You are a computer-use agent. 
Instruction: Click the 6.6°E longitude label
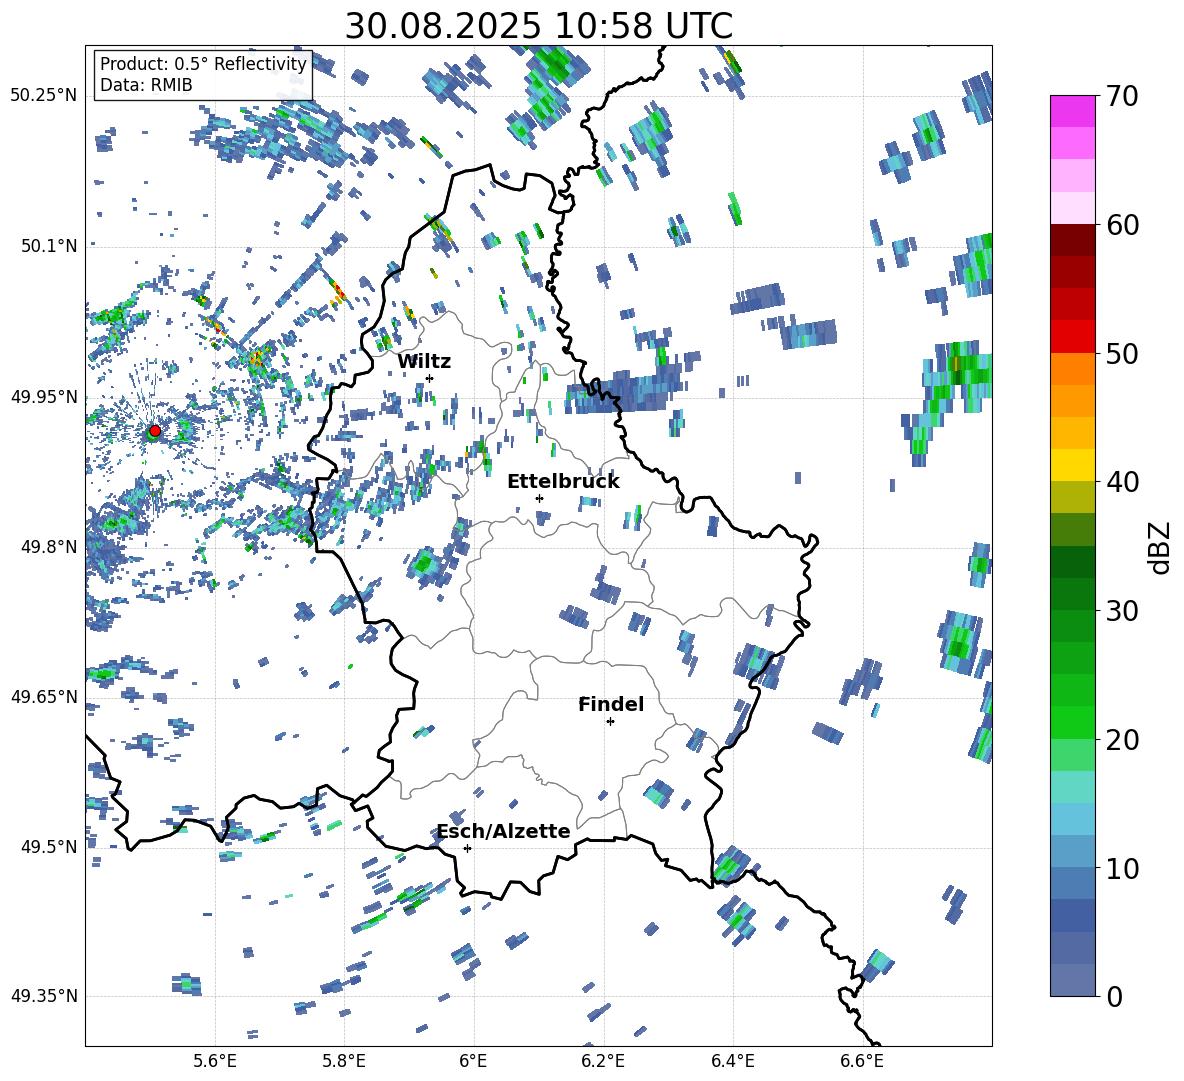[862, 1061]
